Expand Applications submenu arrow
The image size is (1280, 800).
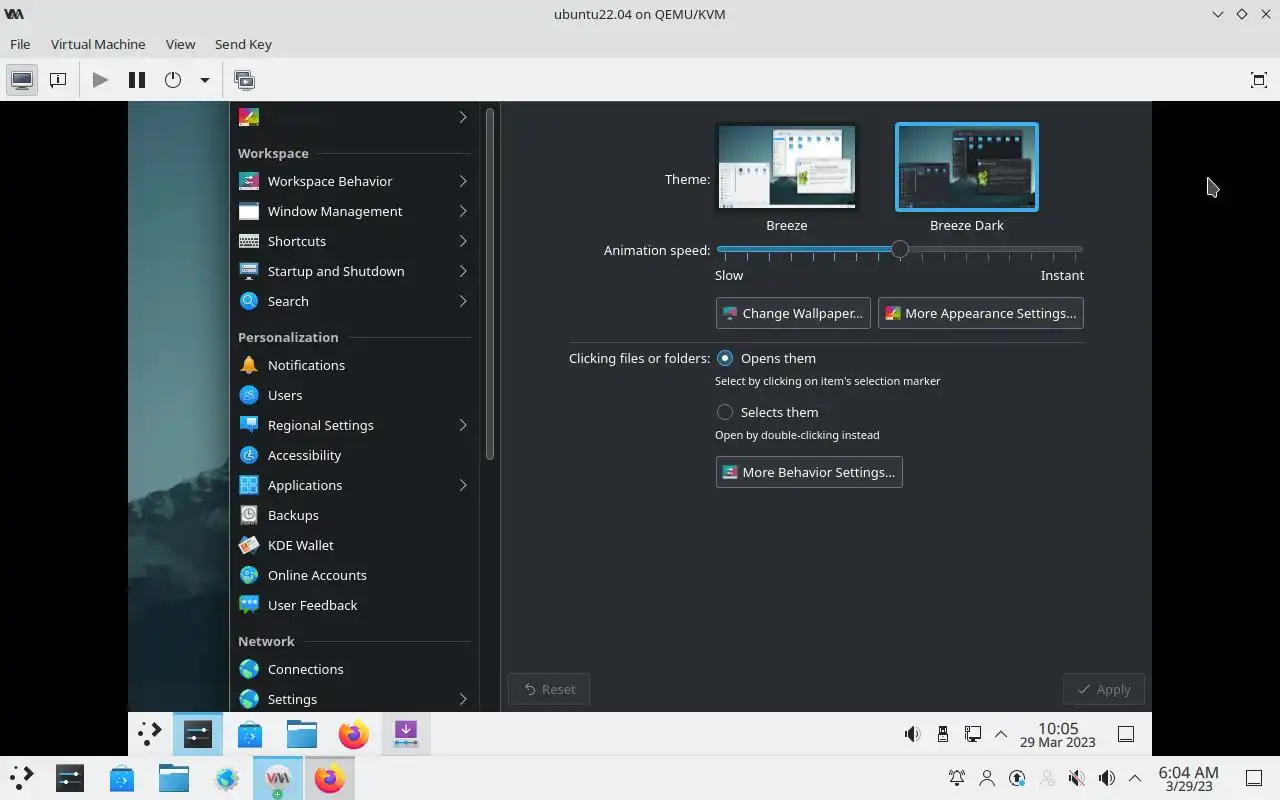pyautogui.click(x=463, y=485)
